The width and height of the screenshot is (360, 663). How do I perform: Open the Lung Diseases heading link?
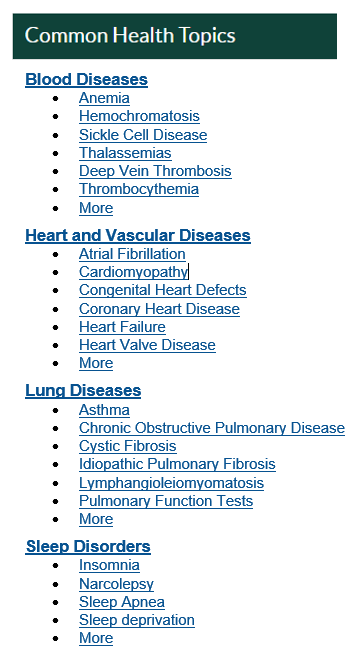(x=83, y=391)
